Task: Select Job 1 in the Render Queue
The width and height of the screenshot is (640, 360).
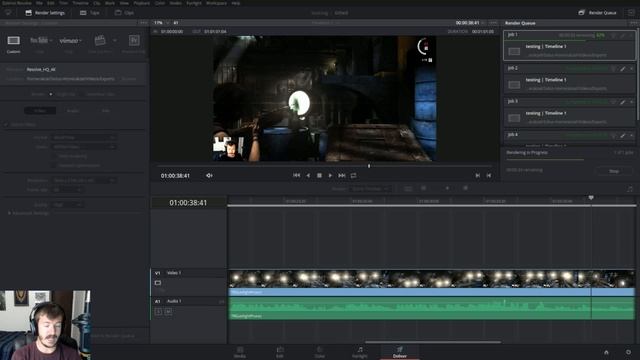Action: 569,46
